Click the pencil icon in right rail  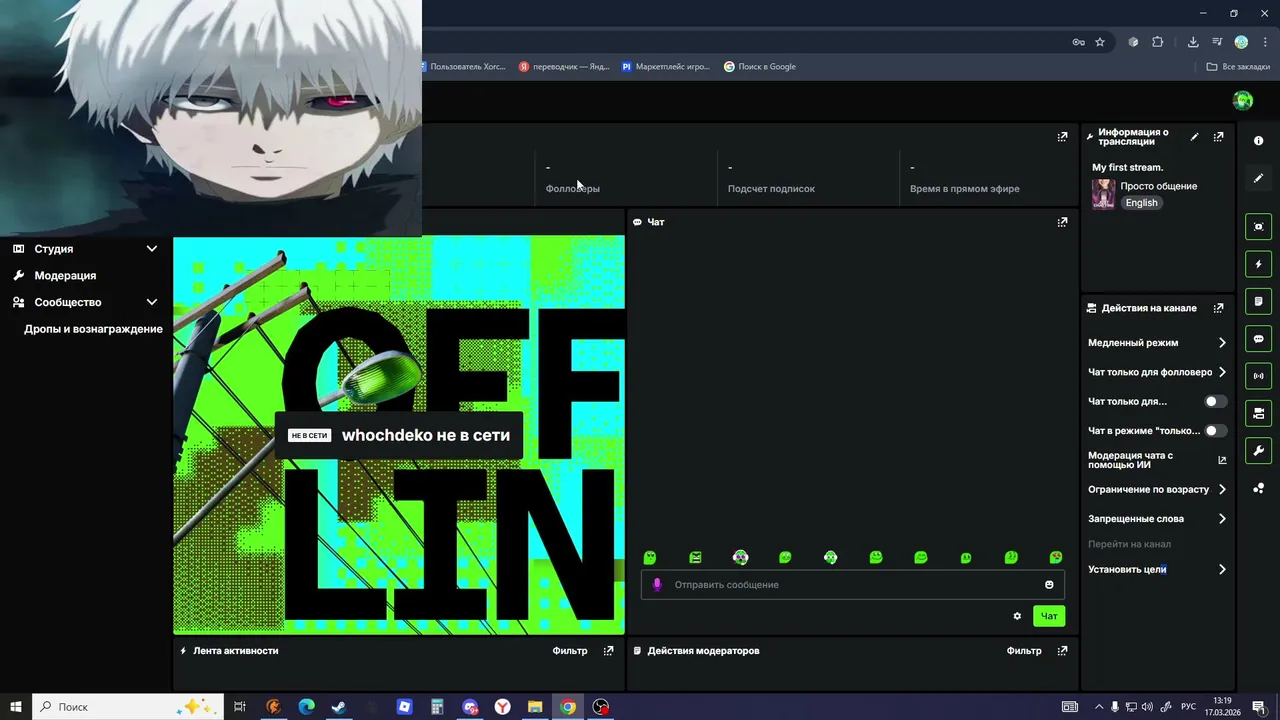[x=1258, y=178]
